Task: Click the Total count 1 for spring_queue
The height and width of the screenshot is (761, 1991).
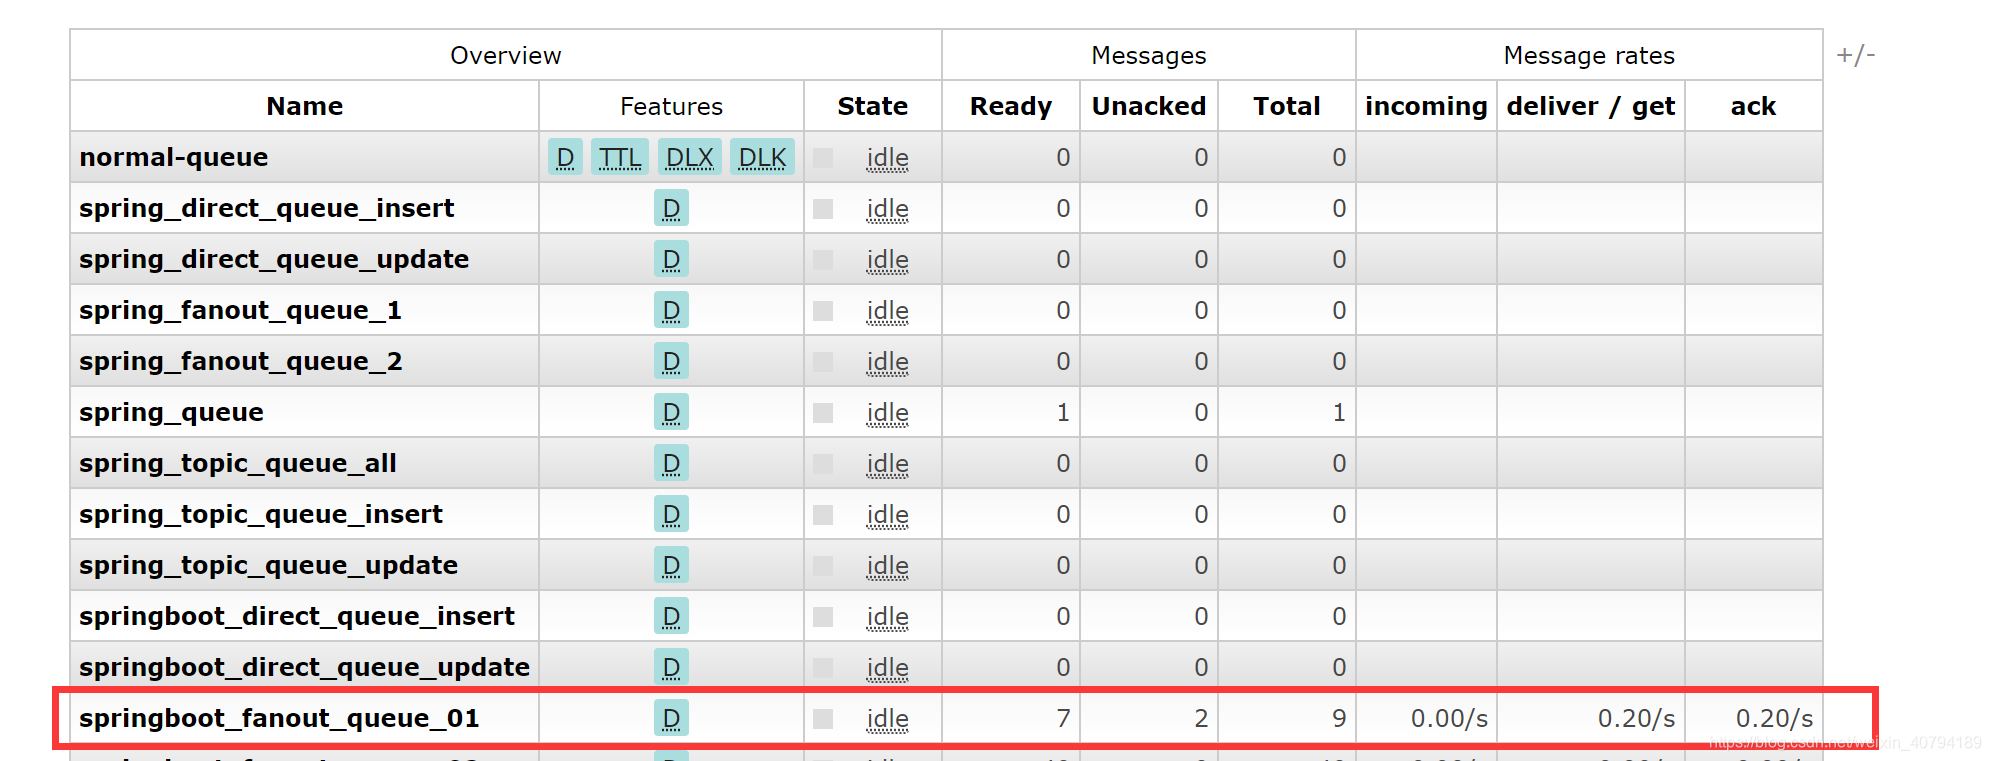Action: (x=1339, y=412)
